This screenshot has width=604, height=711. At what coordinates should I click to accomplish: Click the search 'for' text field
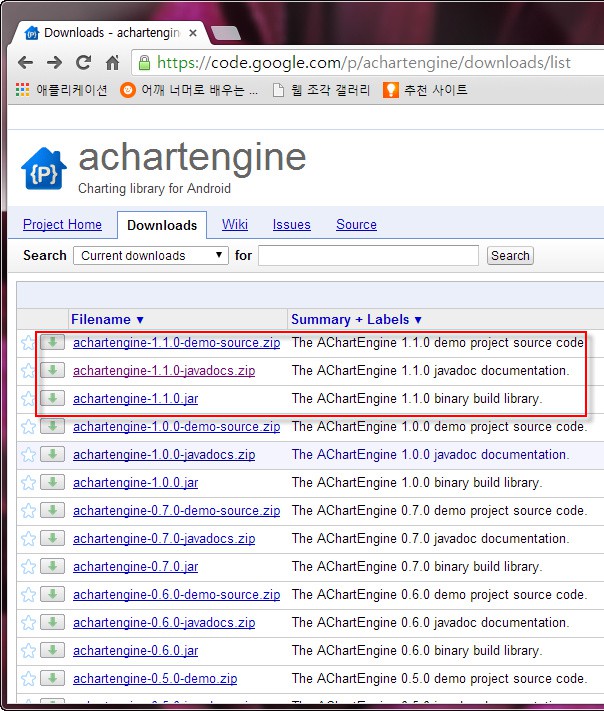pos(368,255)
